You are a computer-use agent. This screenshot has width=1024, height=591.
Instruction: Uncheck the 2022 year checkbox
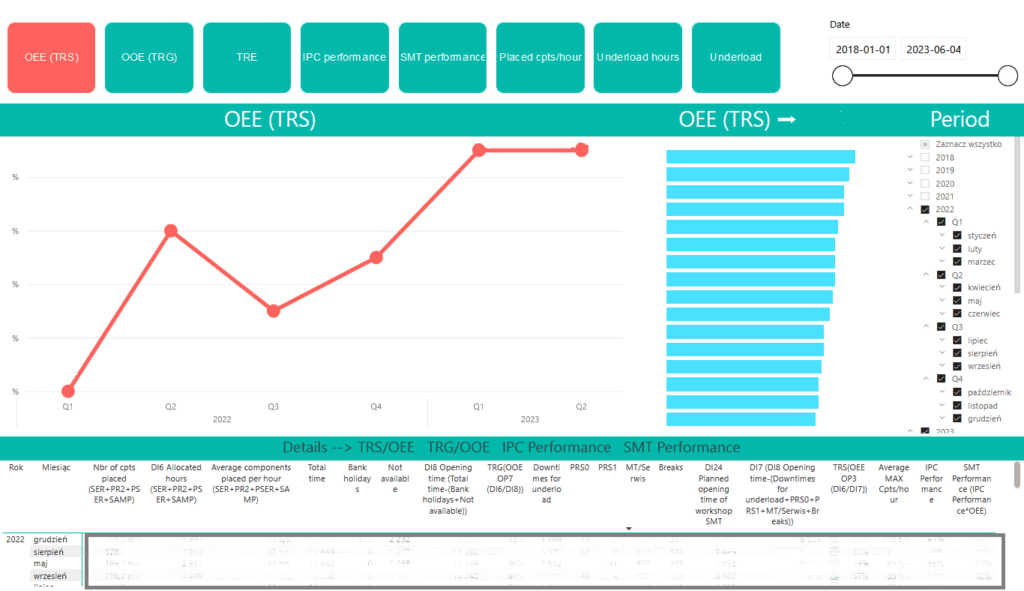pos(925,210)
